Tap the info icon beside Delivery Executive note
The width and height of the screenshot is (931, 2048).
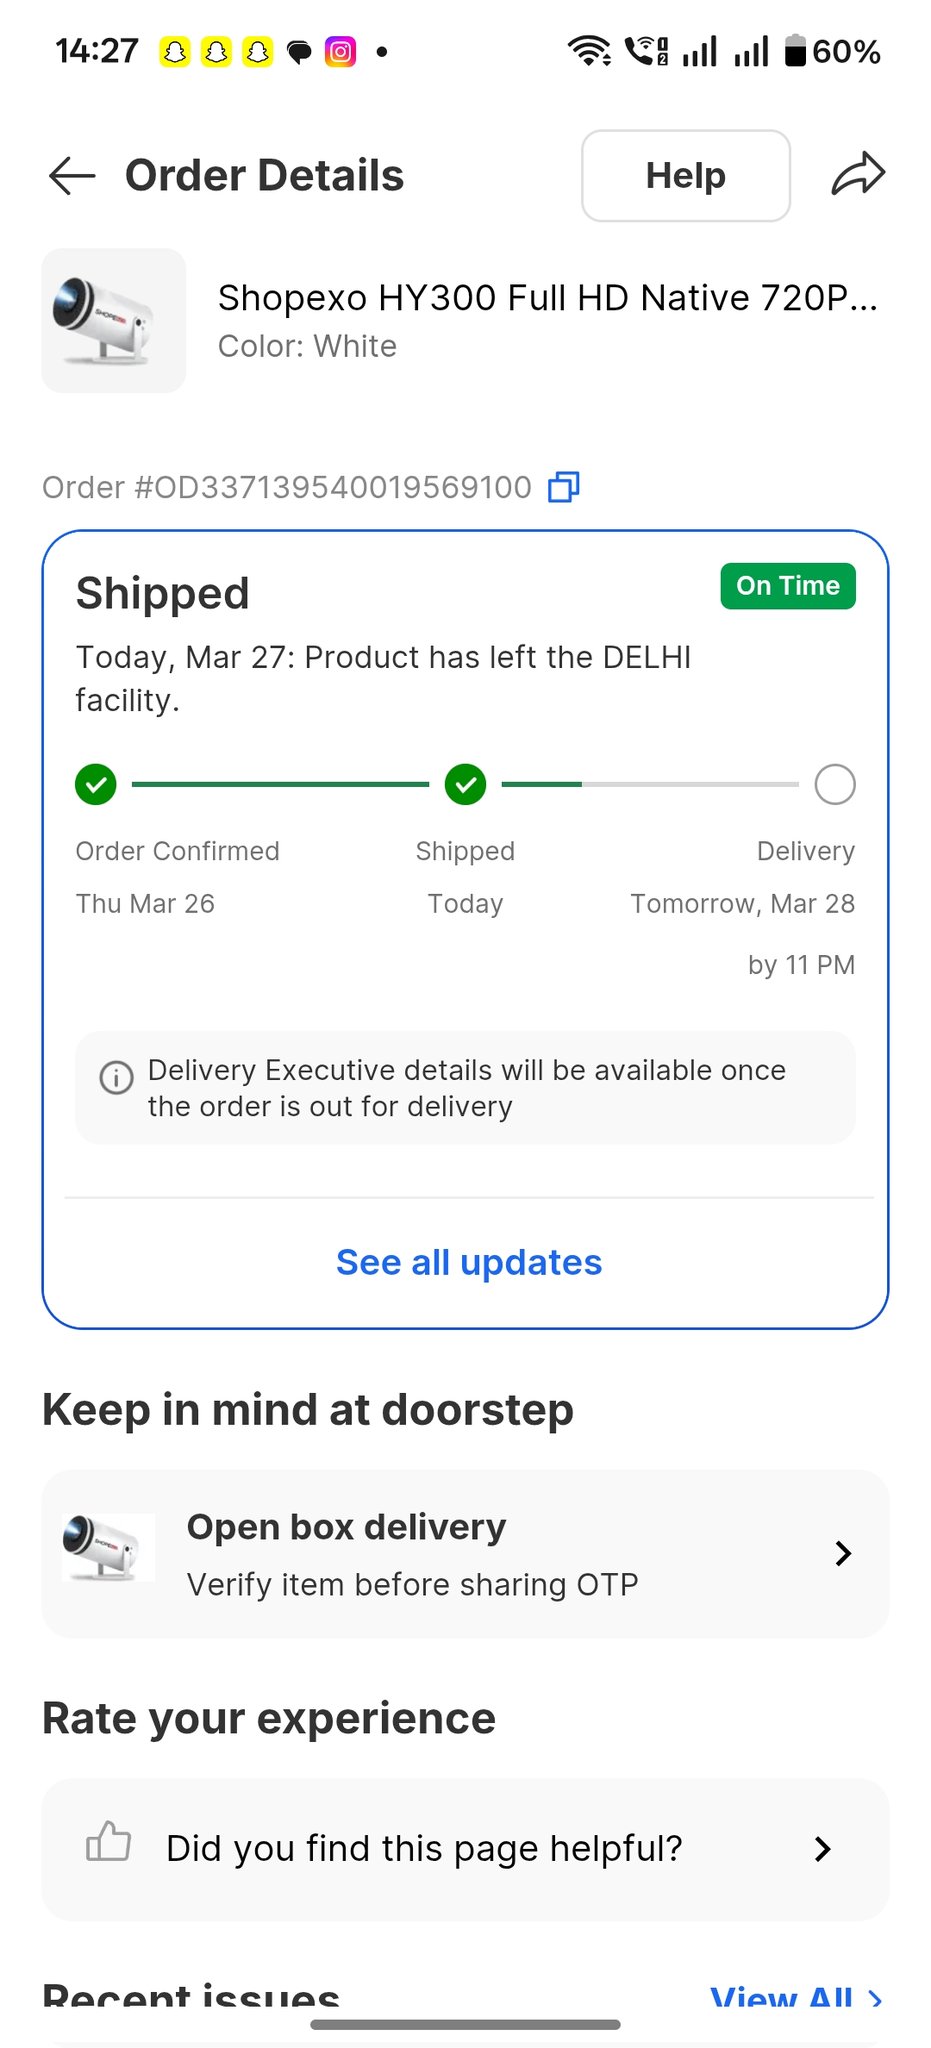point(116,1077)
